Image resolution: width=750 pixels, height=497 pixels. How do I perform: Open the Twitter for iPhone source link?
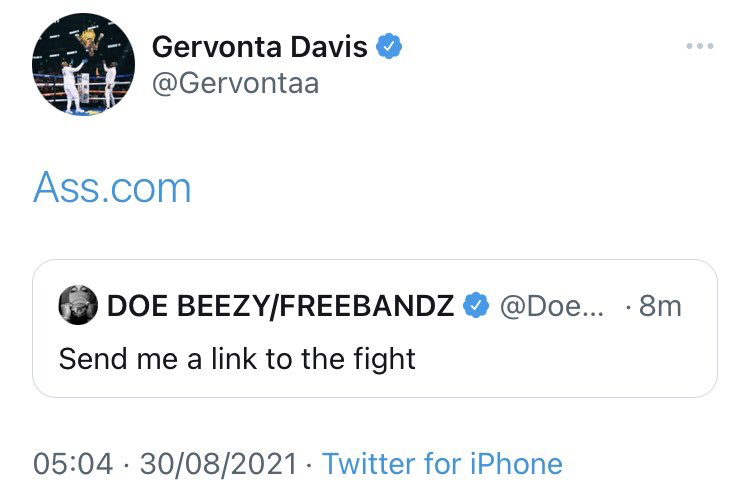[x=442, y=464]
